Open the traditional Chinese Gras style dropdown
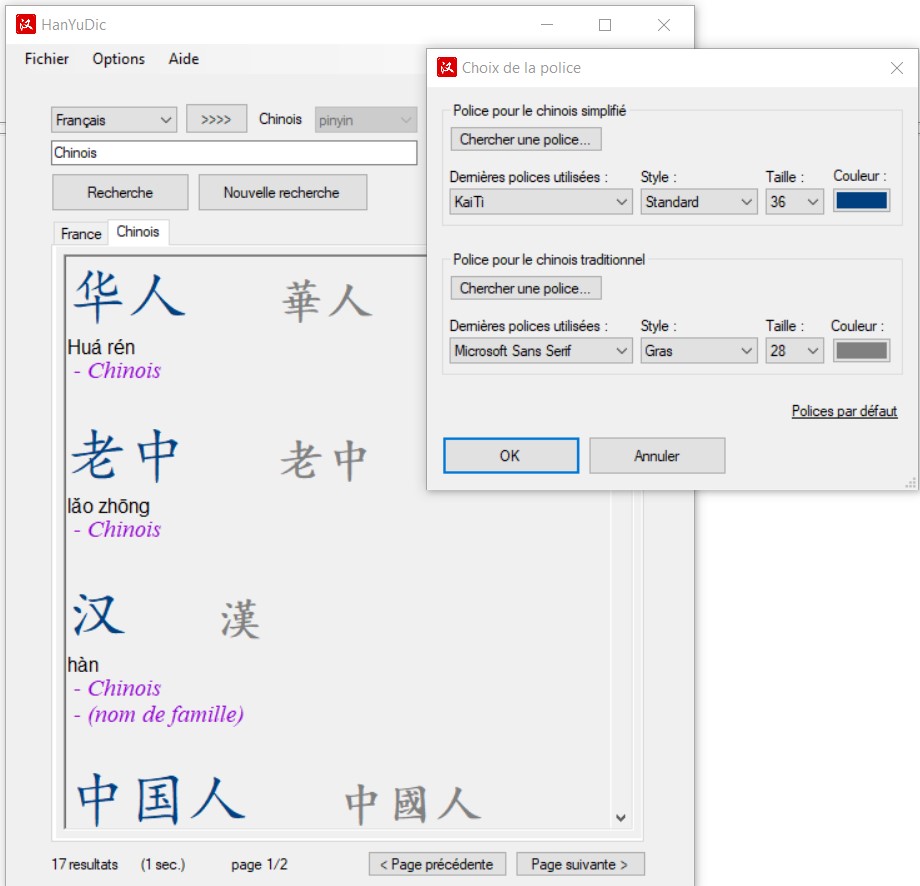This screenshot has height=886, width=920. (x=699, y=351)
